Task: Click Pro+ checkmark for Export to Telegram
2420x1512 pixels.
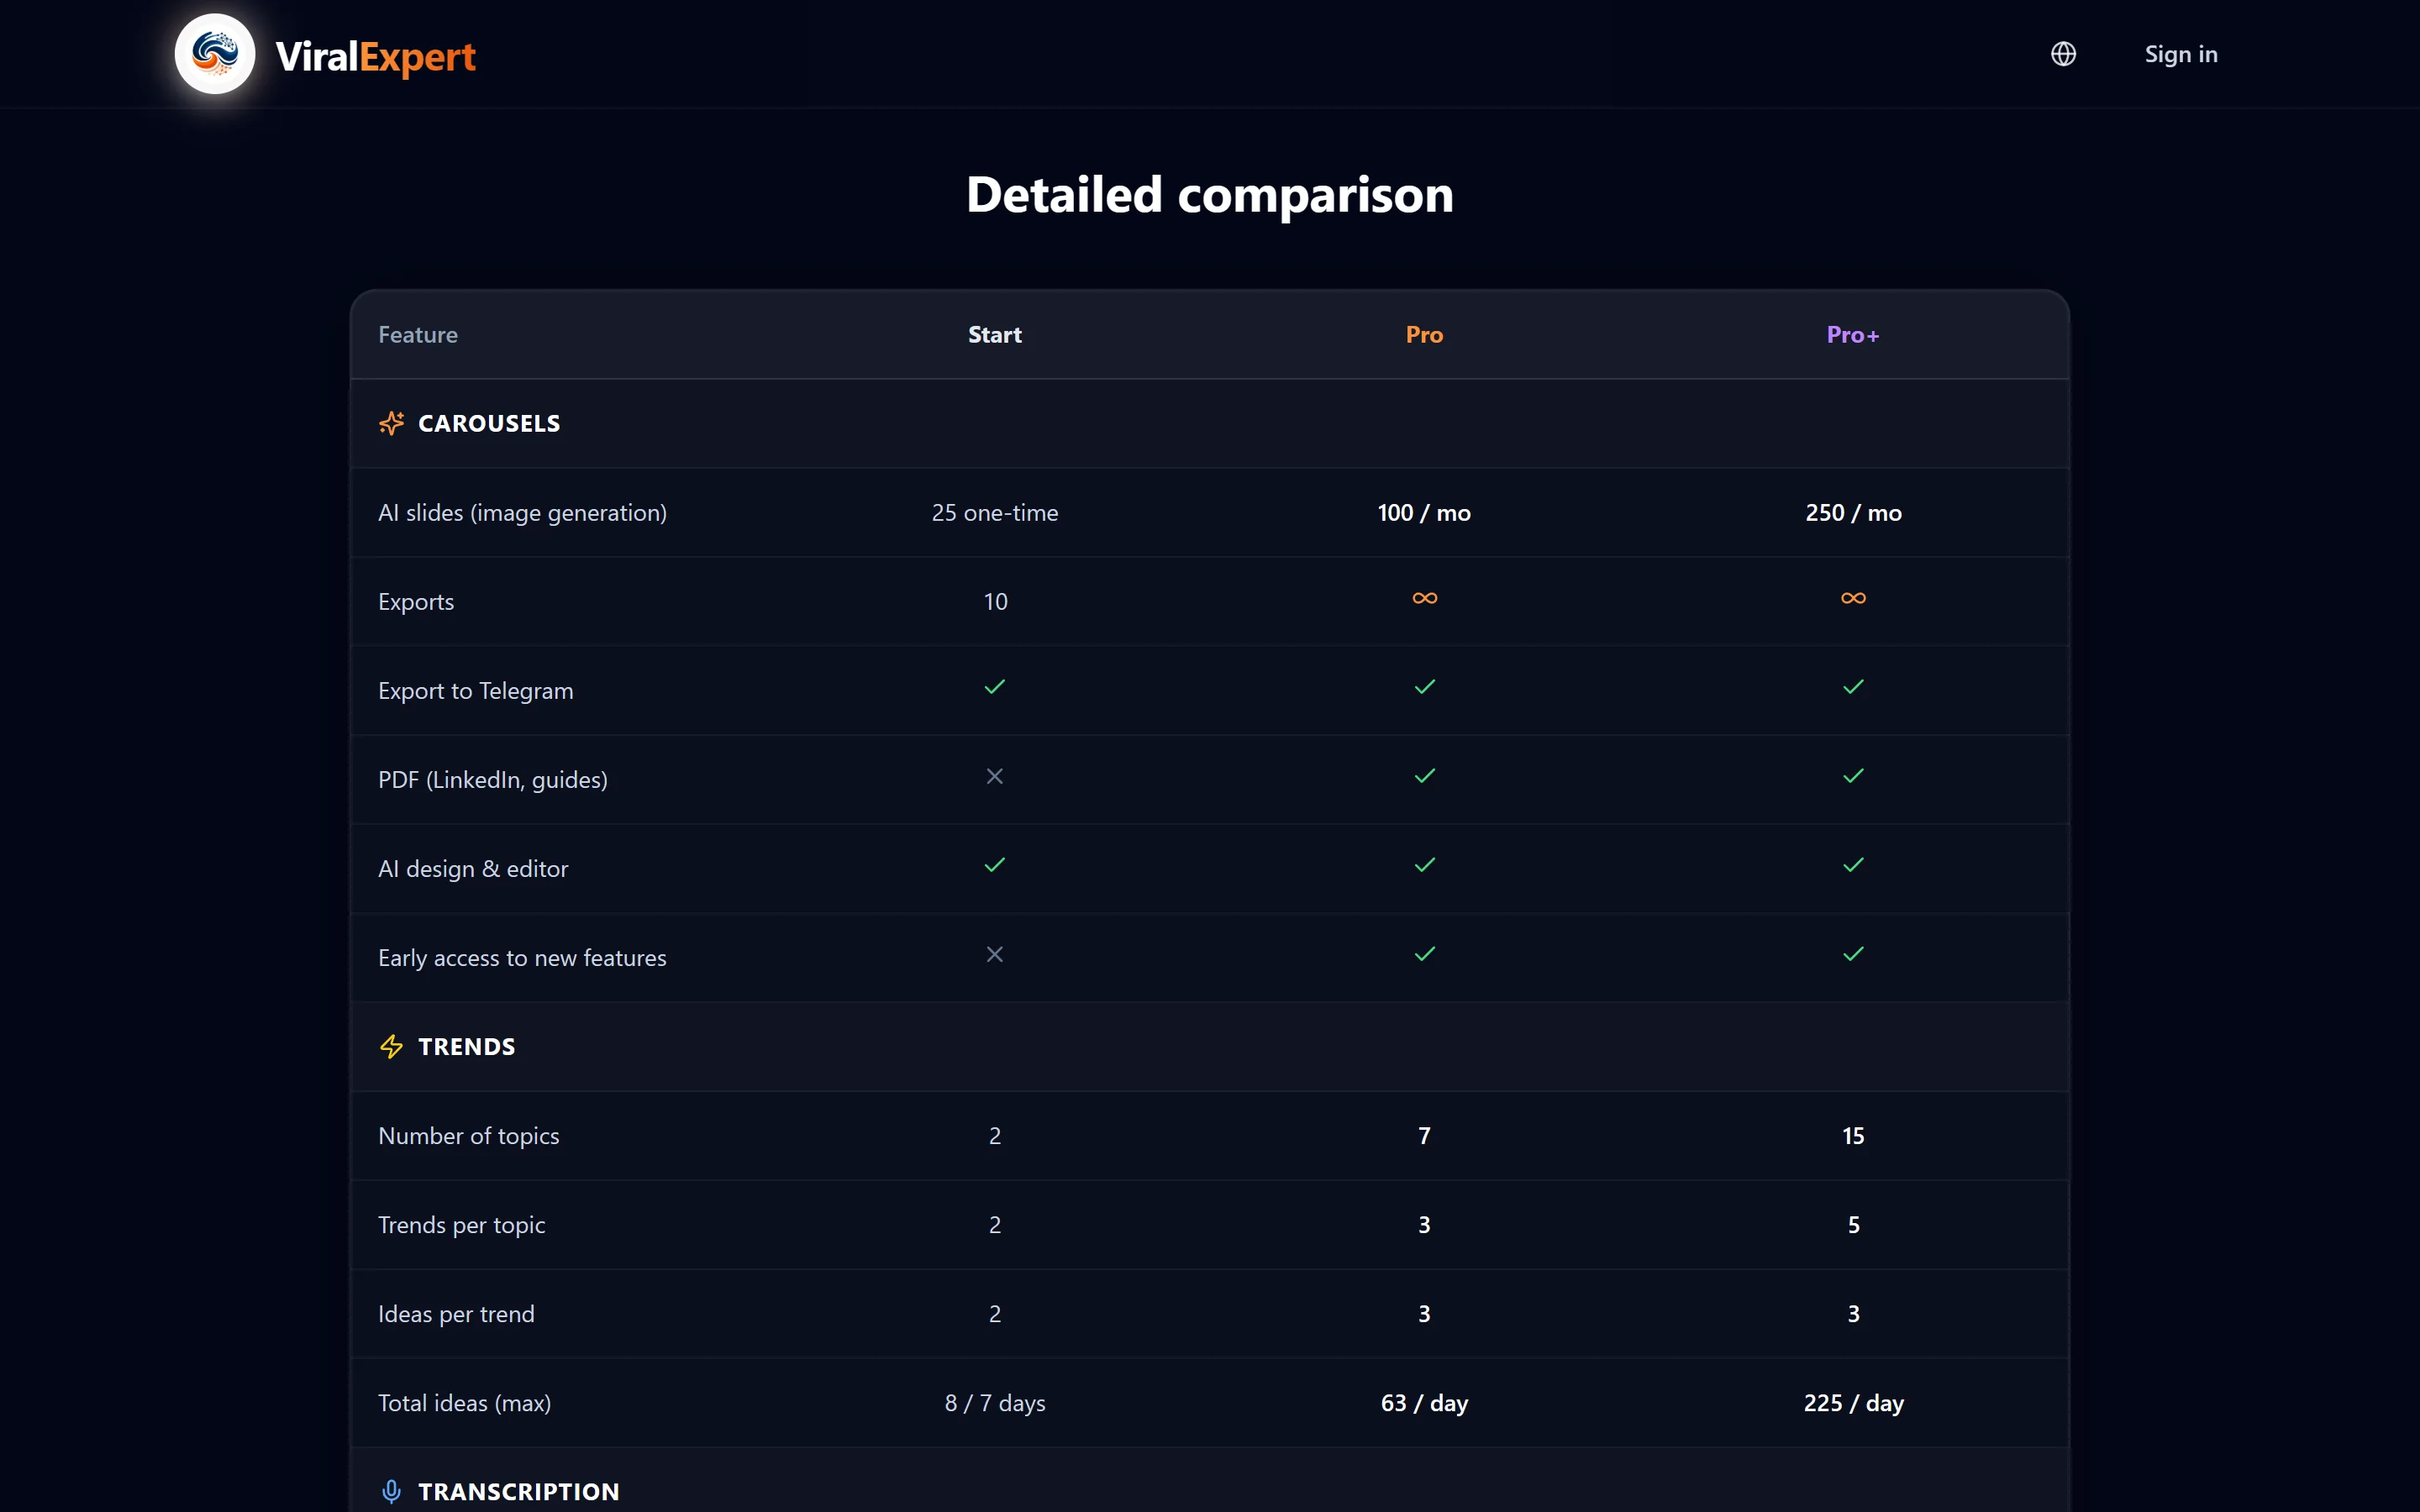Action: click(x=1853, y=687)
